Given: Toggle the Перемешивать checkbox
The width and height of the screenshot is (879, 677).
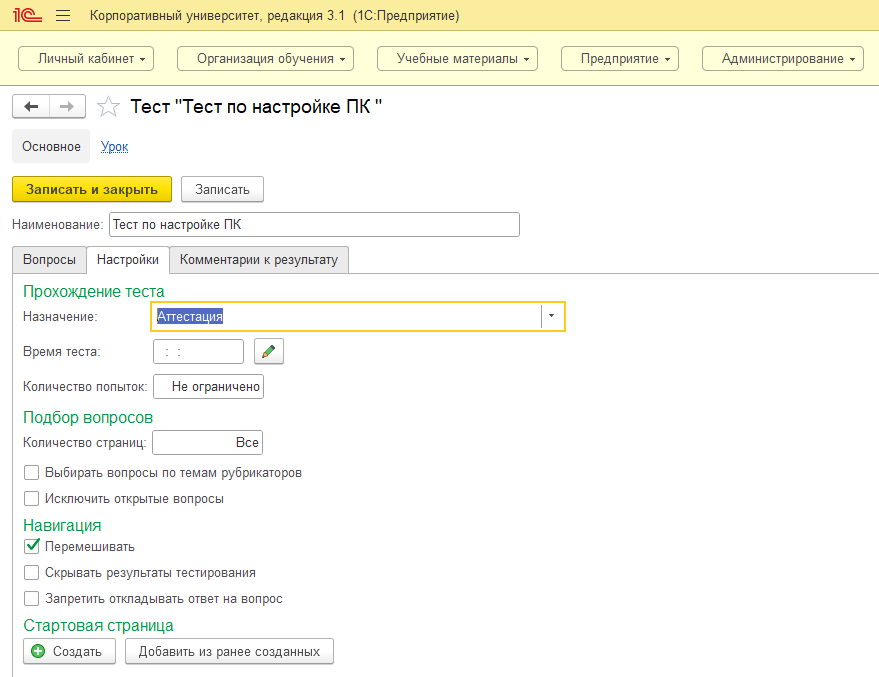Looking at the screenshot, I should [33, 547].
